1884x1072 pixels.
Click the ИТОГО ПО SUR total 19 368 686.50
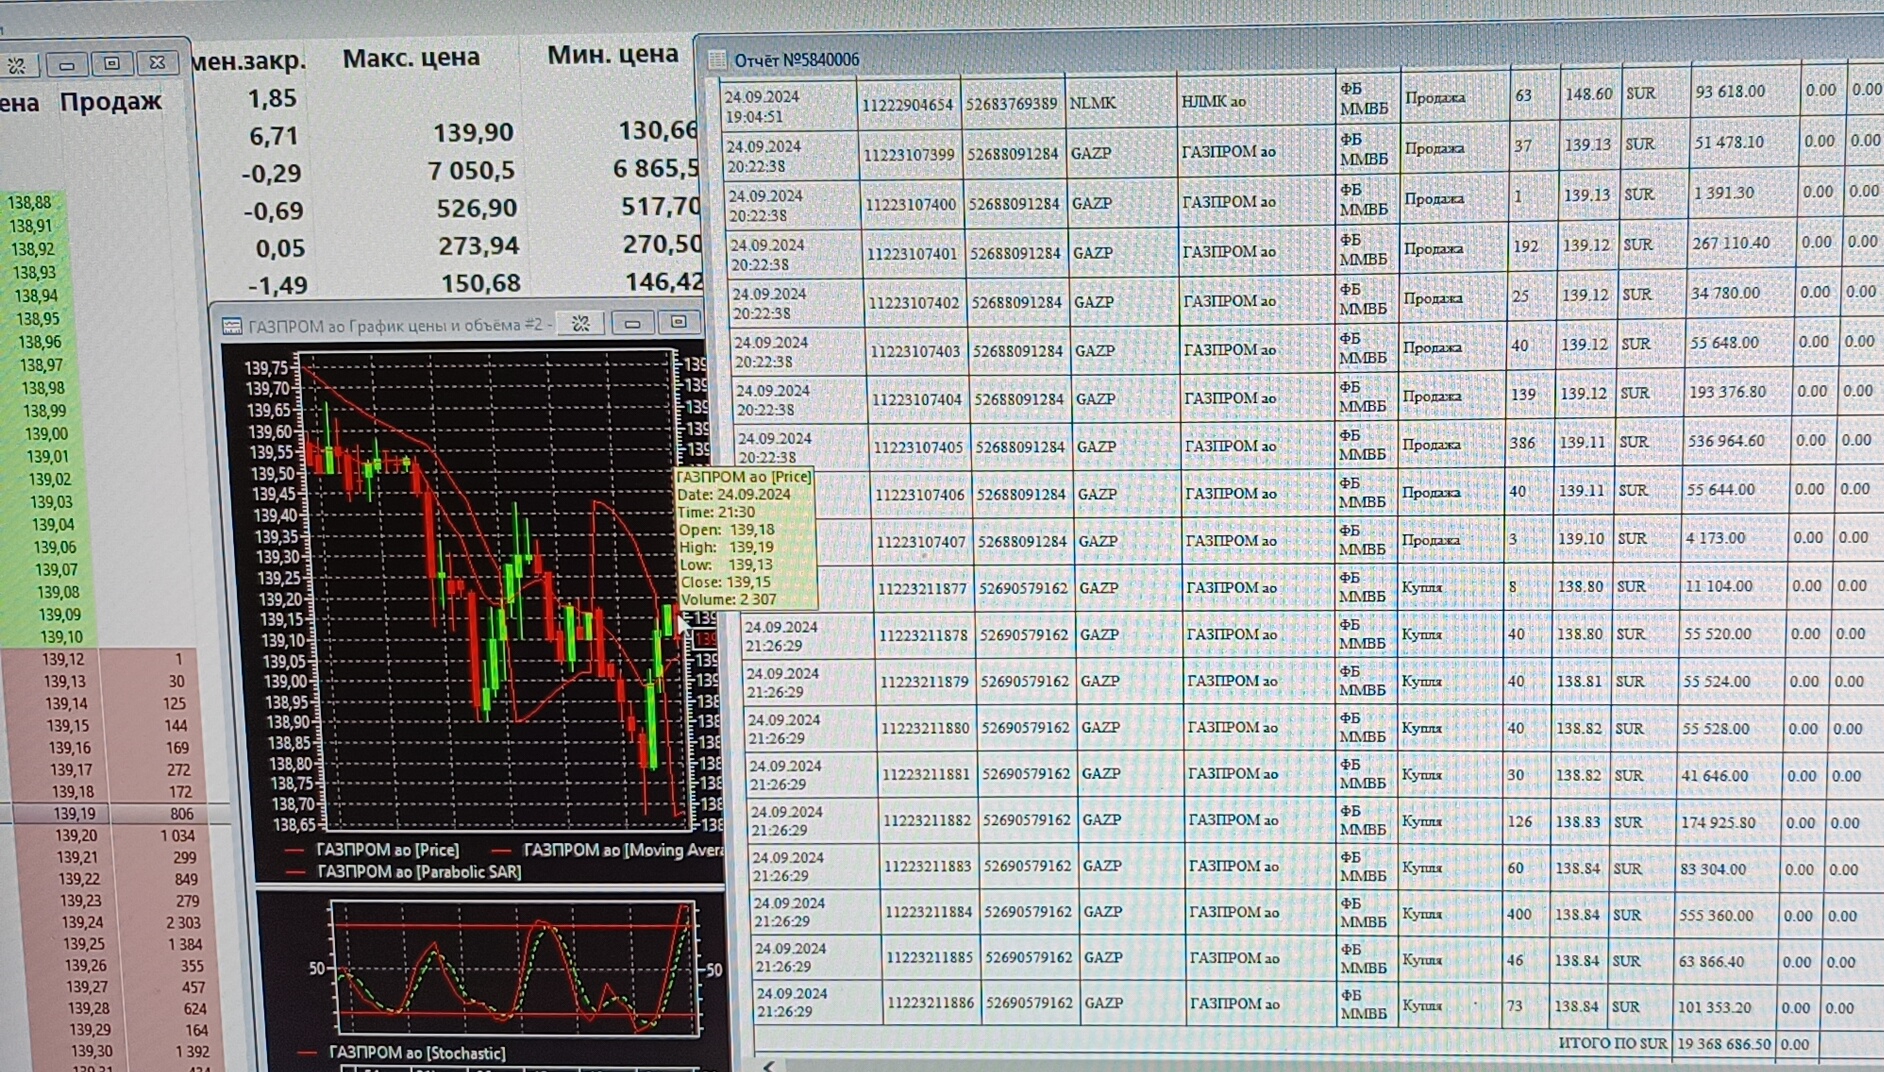pos(1724,1044)
